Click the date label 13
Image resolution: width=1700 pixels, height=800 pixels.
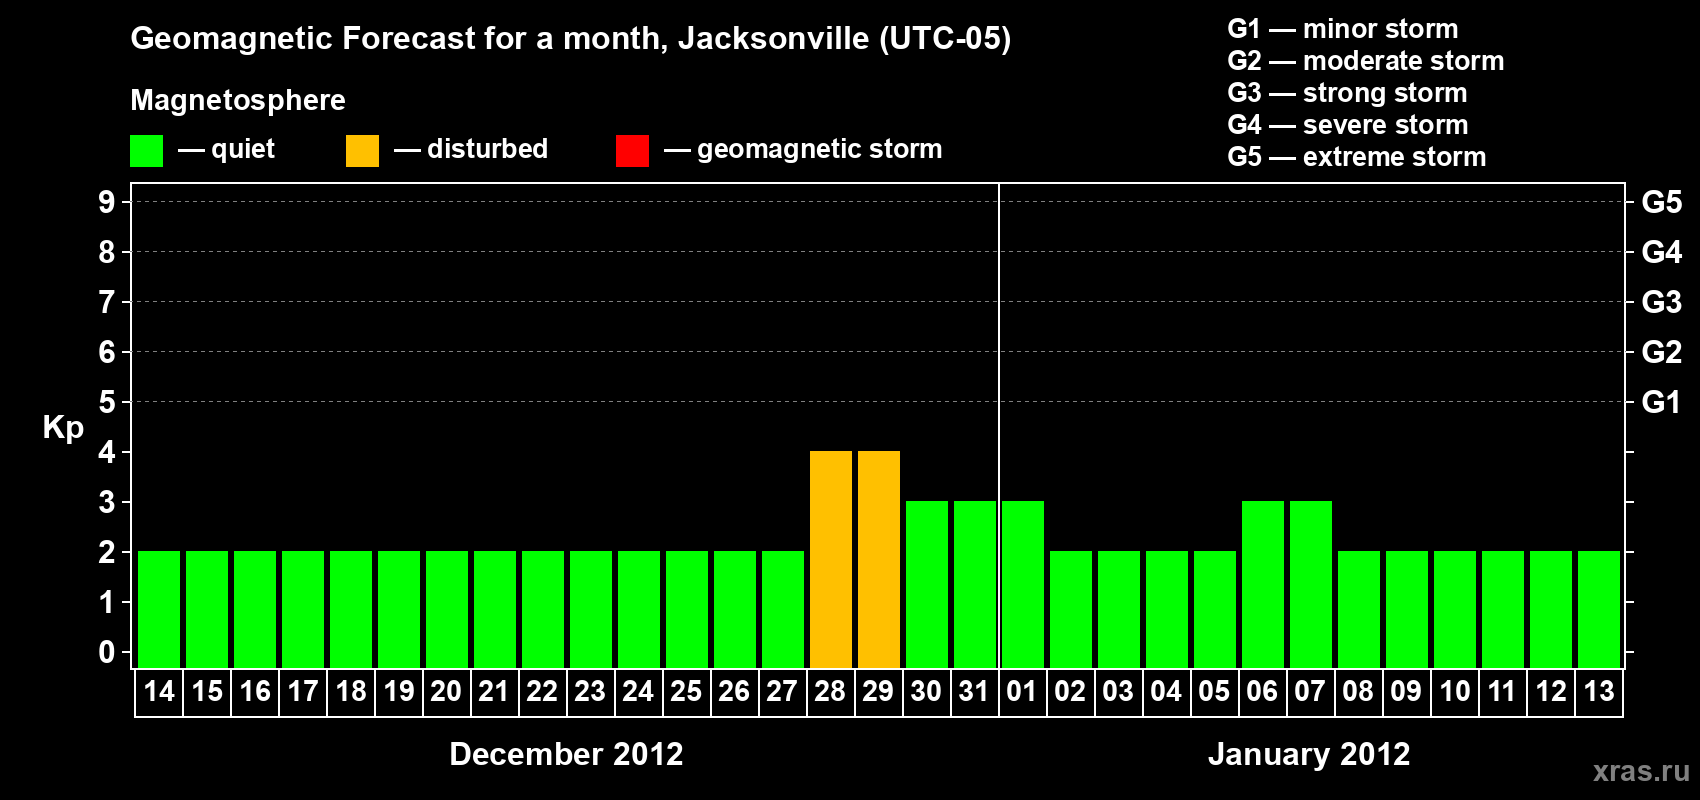1599,691
